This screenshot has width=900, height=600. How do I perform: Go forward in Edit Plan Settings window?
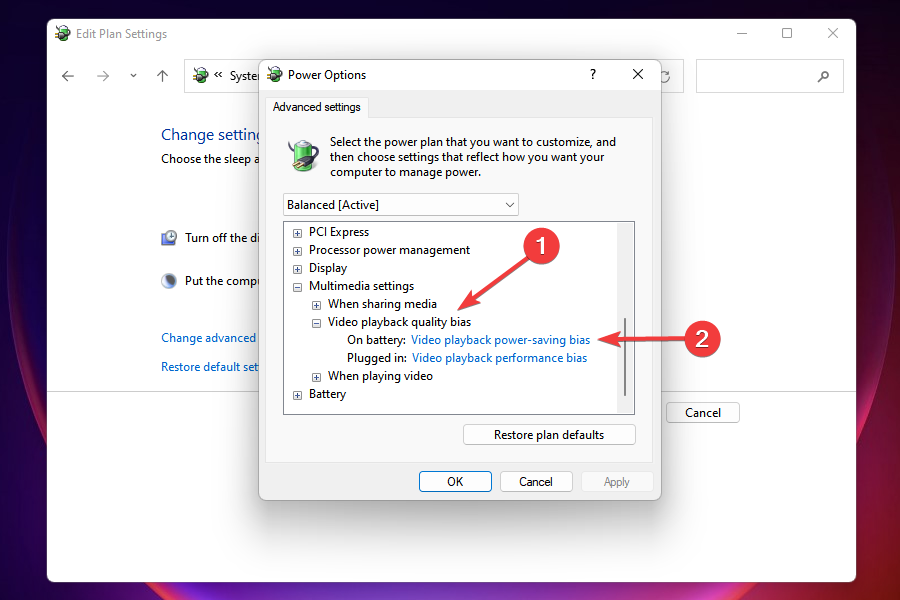(103, 76)
